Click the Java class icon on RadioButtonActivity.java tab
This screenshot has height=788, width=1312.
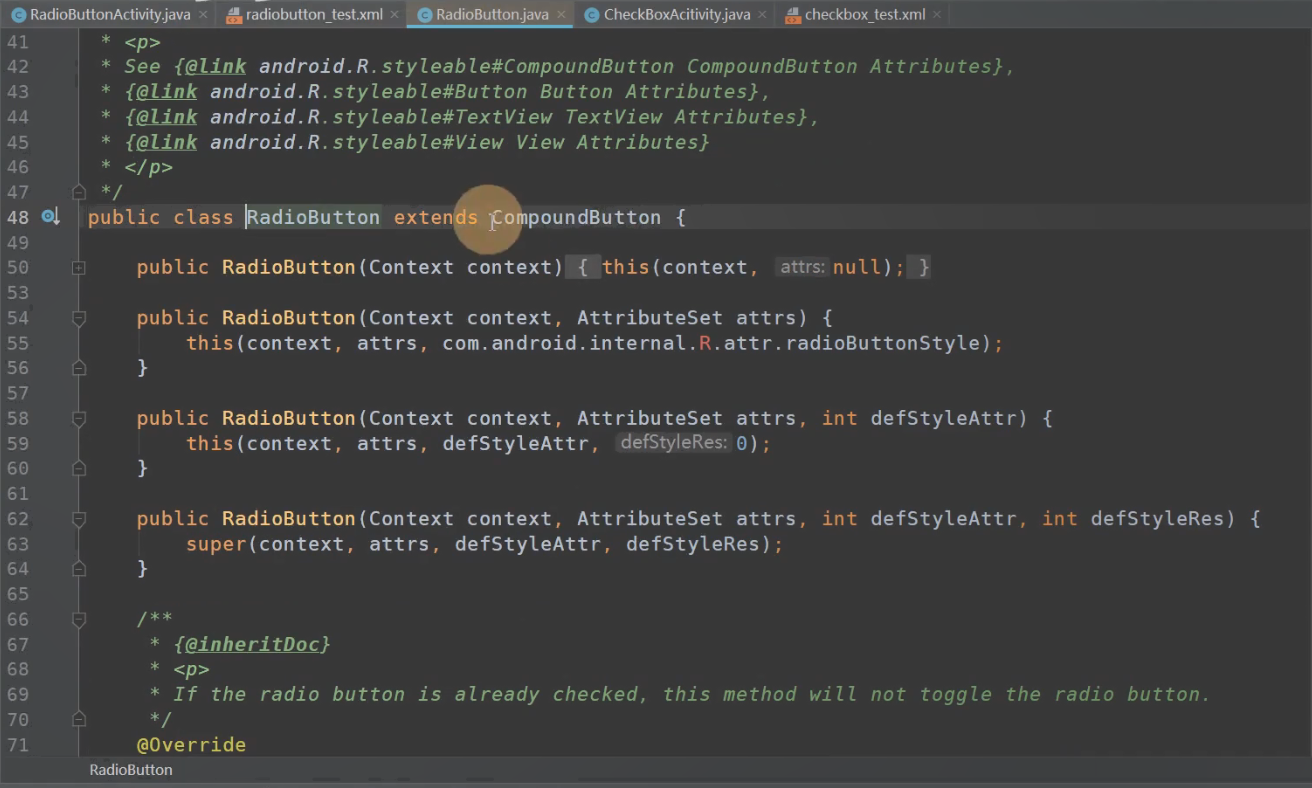point(18,15)
